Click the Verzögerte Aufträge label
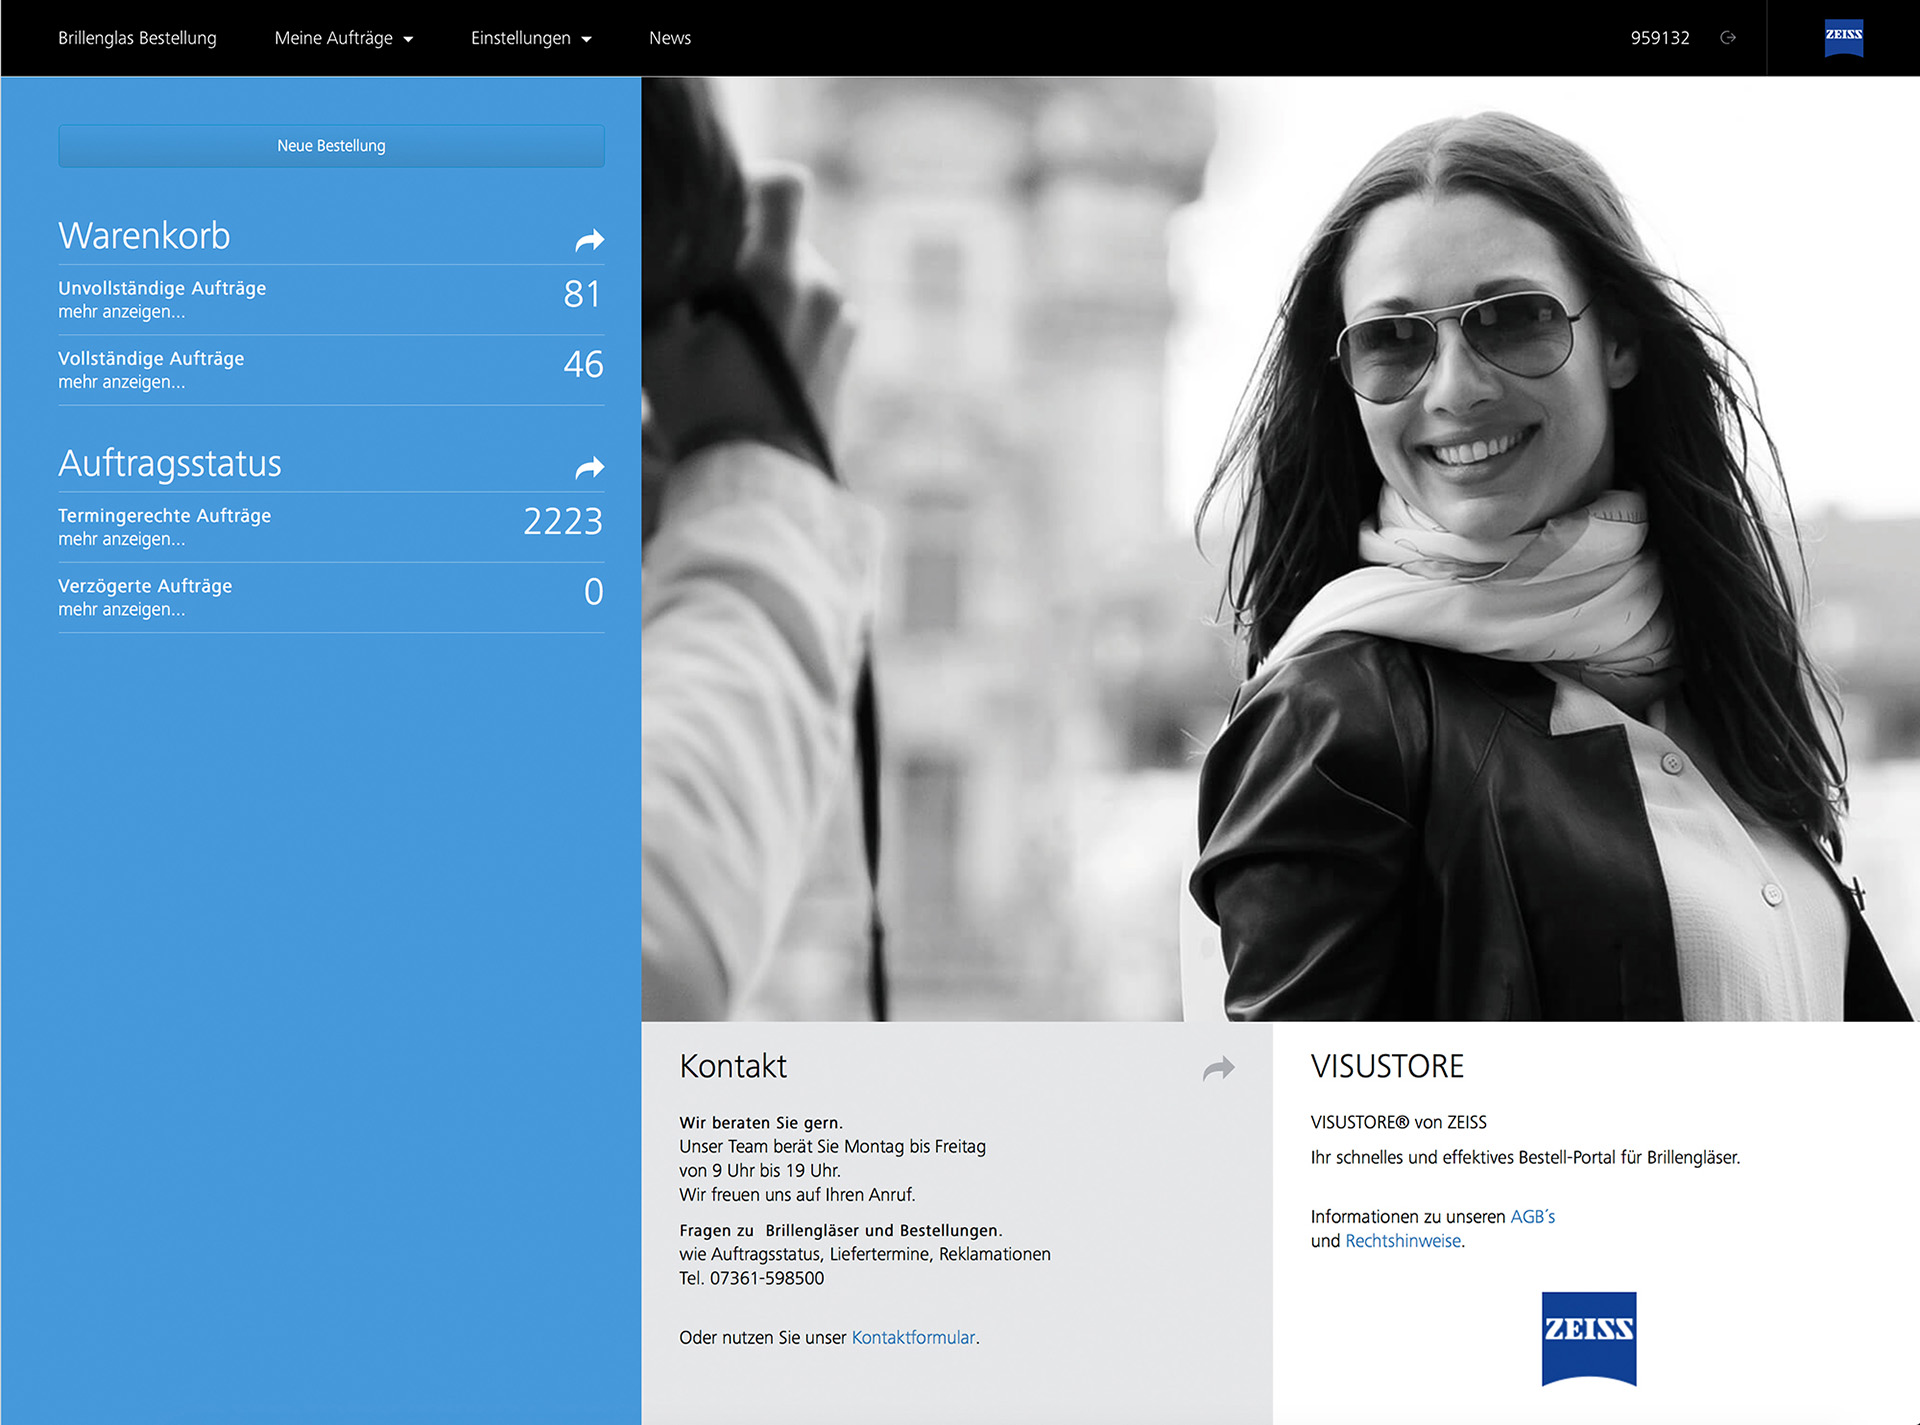This screenshot has width=1920, height=1425. (145, 585)
